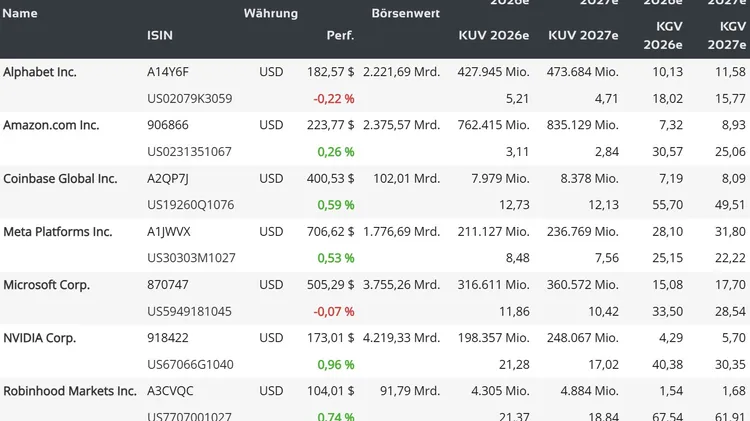This screenshot has height=421, width=750.
Task: Select revenue value 762.415 Mio.
Action: [x=493, y=125]
